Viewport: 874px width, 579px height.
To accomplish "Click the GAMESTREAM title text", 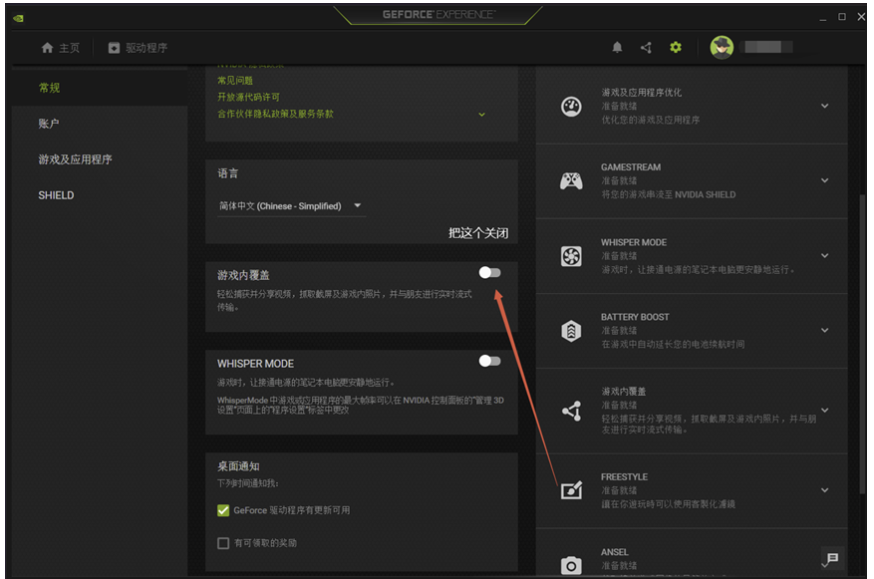I will point(630,167).
